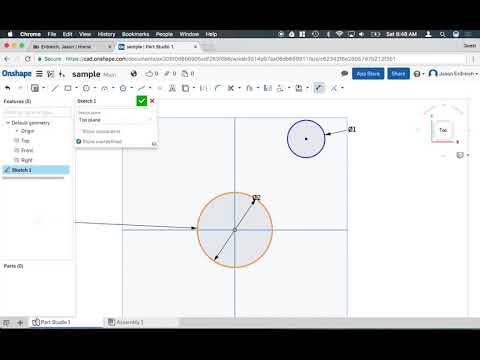Viewport: 480px width, 360px height.
Task: Open the Polygon tool dropdown arrow
Action: [132, 88]
